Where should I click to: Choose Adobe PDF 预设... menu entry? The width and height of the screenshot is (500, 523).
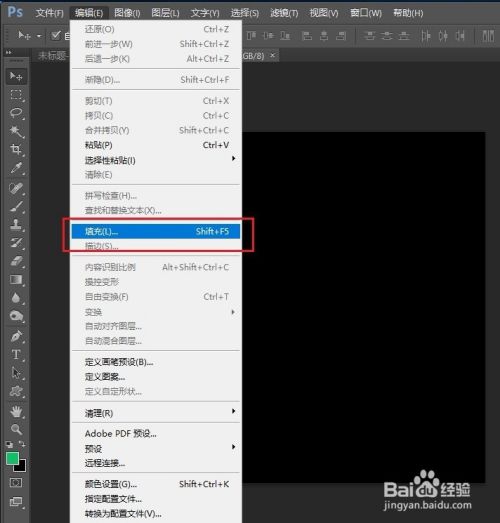pyautogui.click(x=156, y=434)
